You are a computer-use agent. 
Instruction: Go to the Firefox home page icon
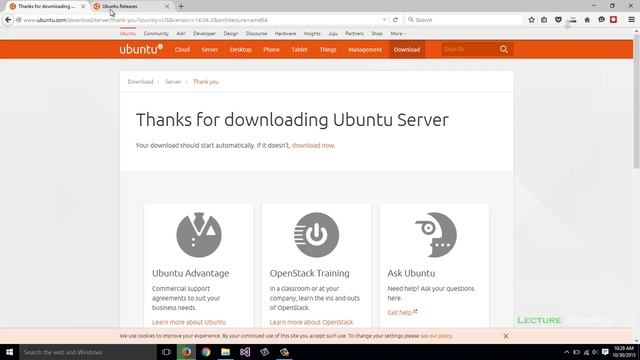click(x=587, y=20)
